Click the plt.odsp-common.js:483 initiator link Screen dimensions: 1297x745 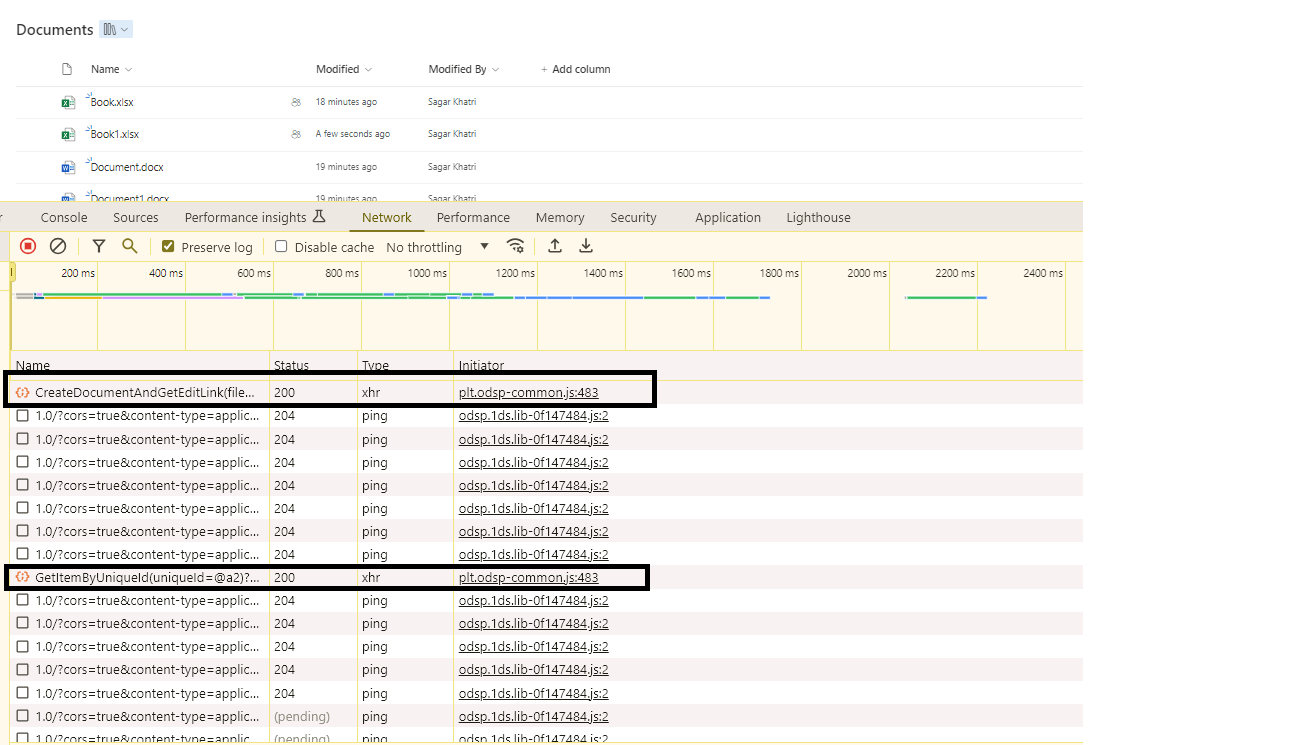pyautogui.click(x=527, y=392)
